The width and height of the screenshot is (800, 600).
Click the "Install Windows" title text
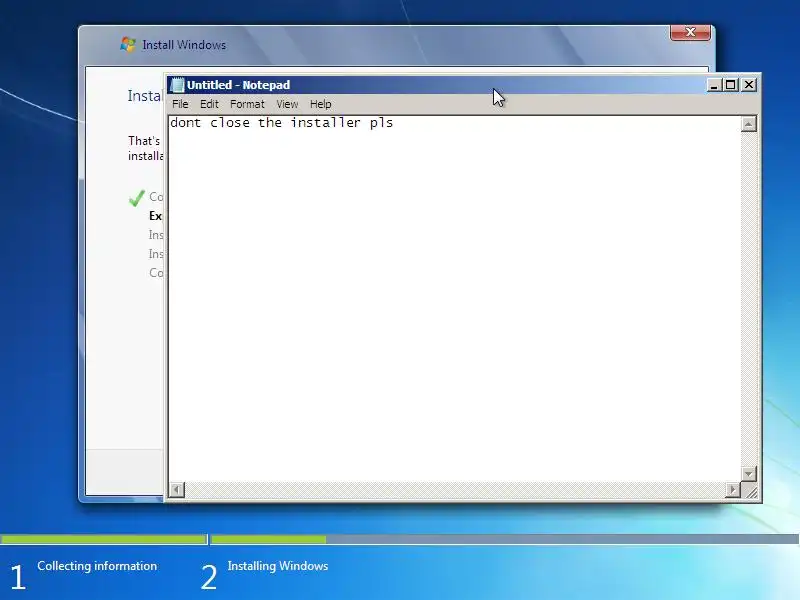coord(184,45)
